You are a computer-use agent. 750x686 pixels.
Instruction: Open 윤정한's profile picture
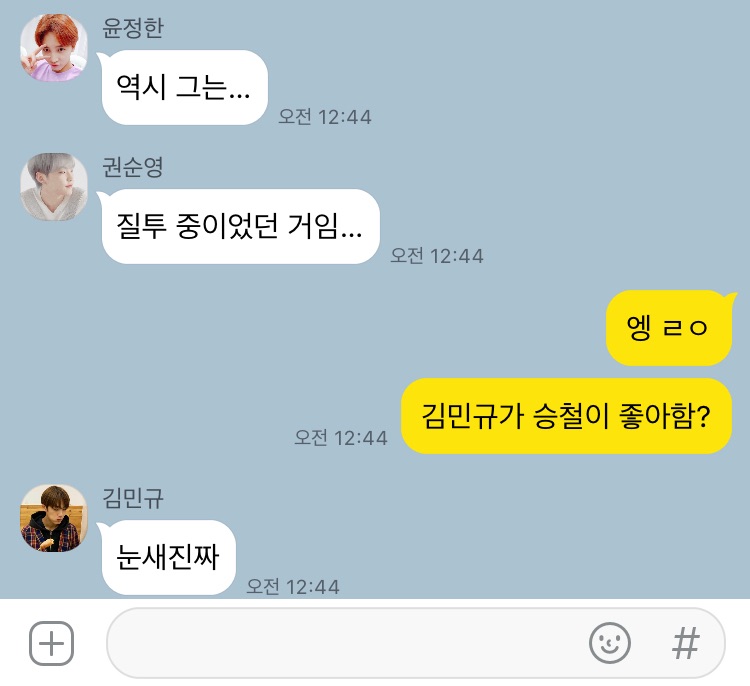click(54, 48)
